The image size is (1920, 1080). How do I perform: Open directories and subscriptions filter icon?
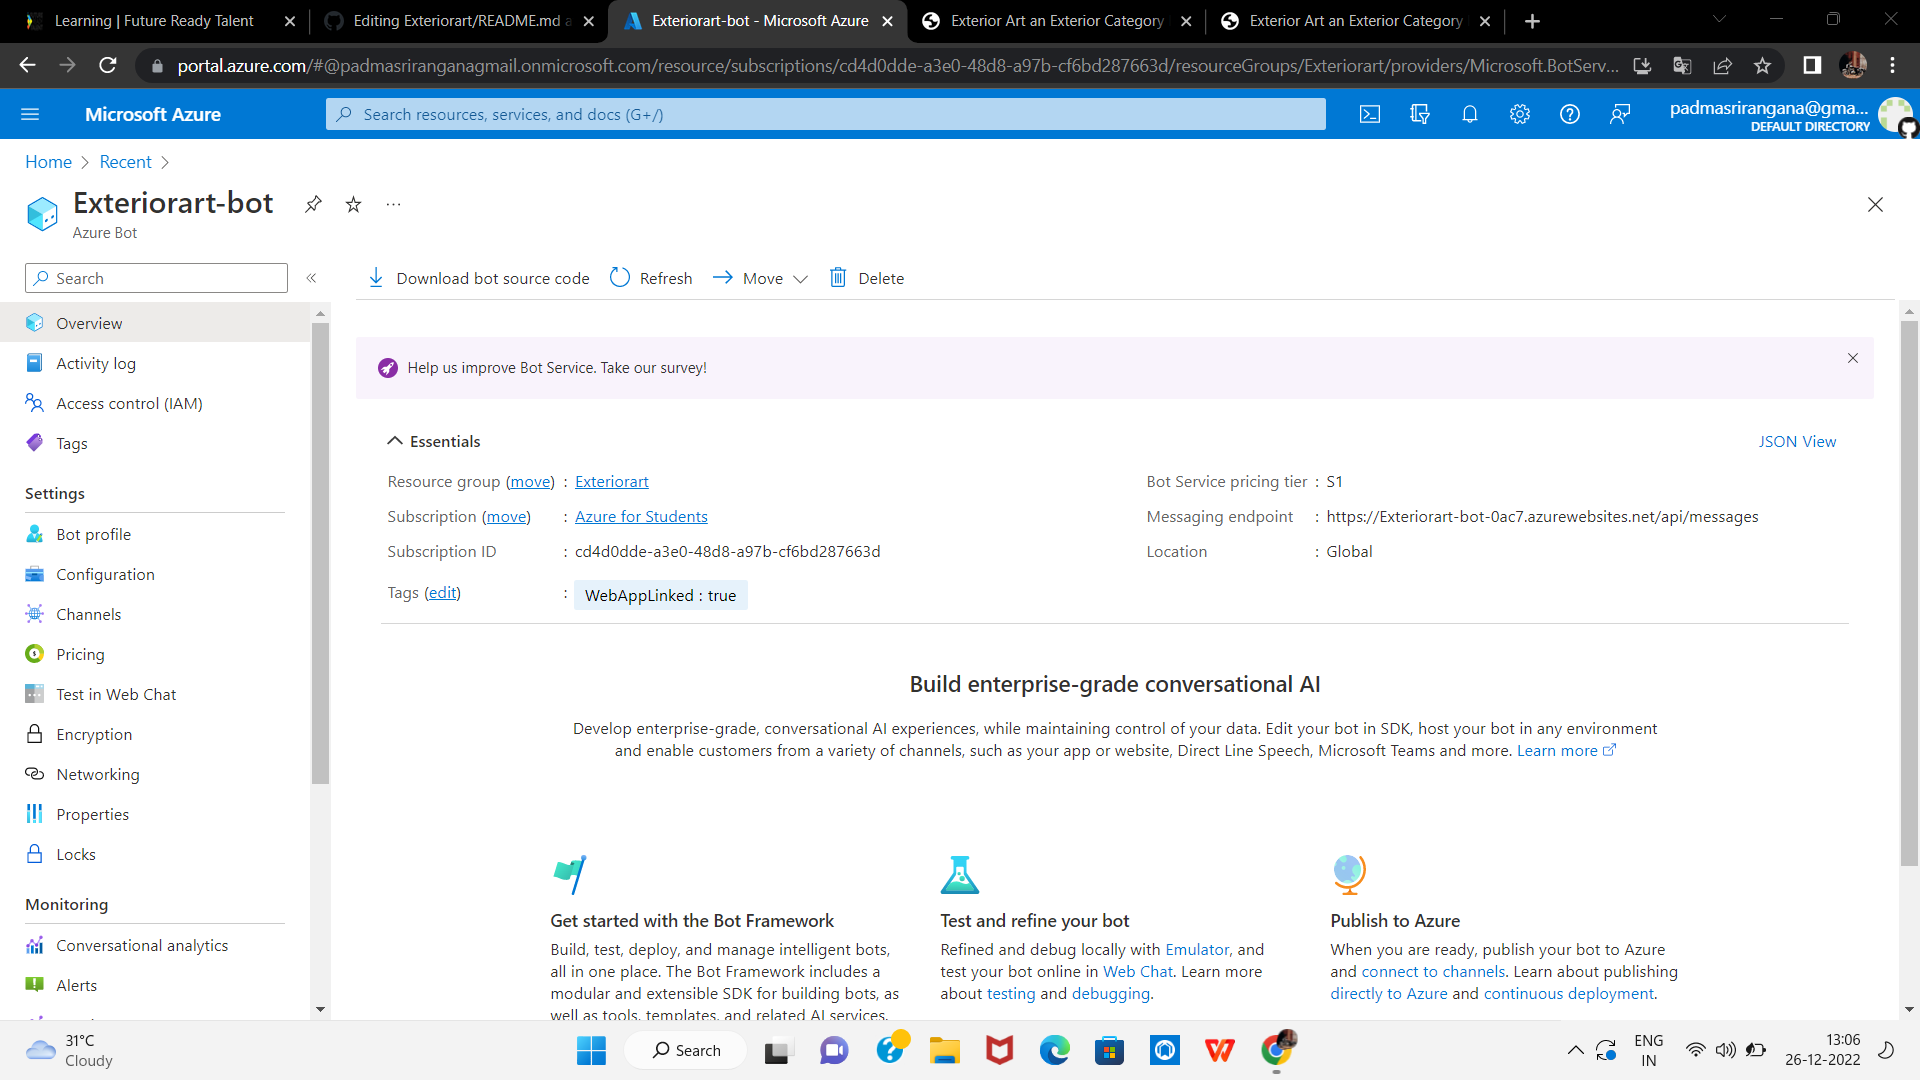(x=1419, y=114)
